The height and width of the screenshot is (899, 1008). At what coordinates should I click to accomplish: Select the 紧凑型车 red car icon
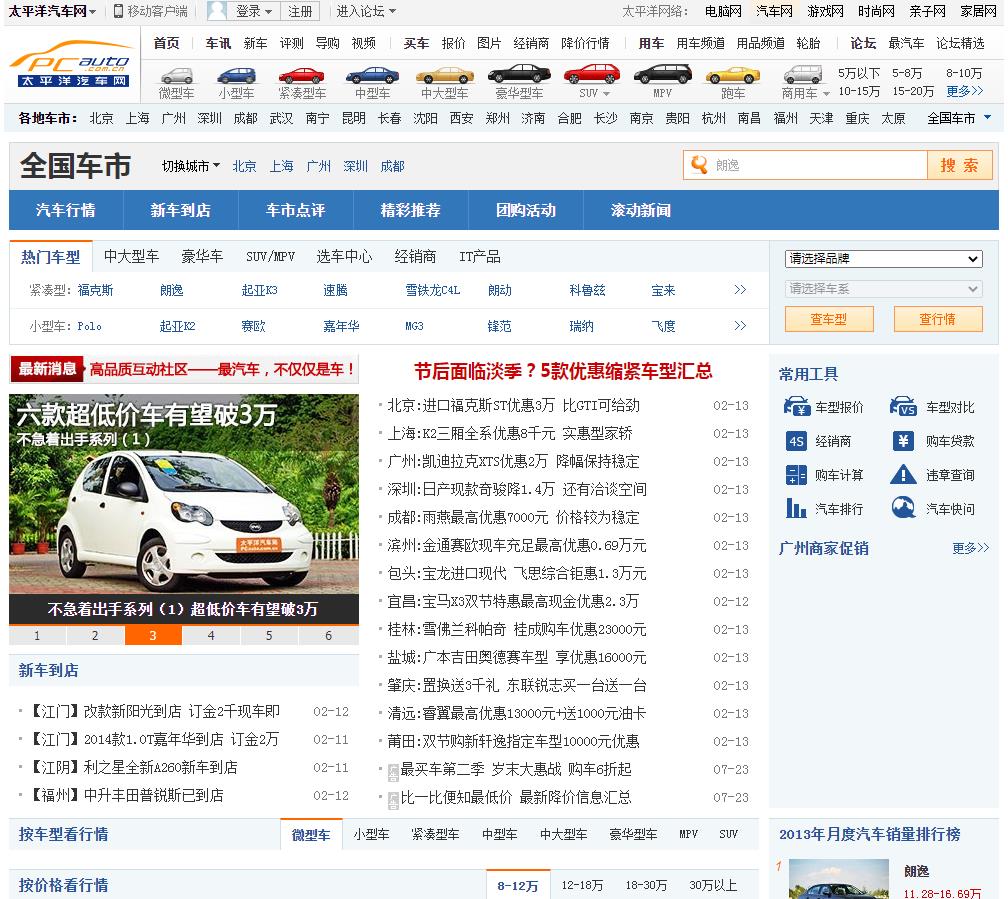pos(302,75)
